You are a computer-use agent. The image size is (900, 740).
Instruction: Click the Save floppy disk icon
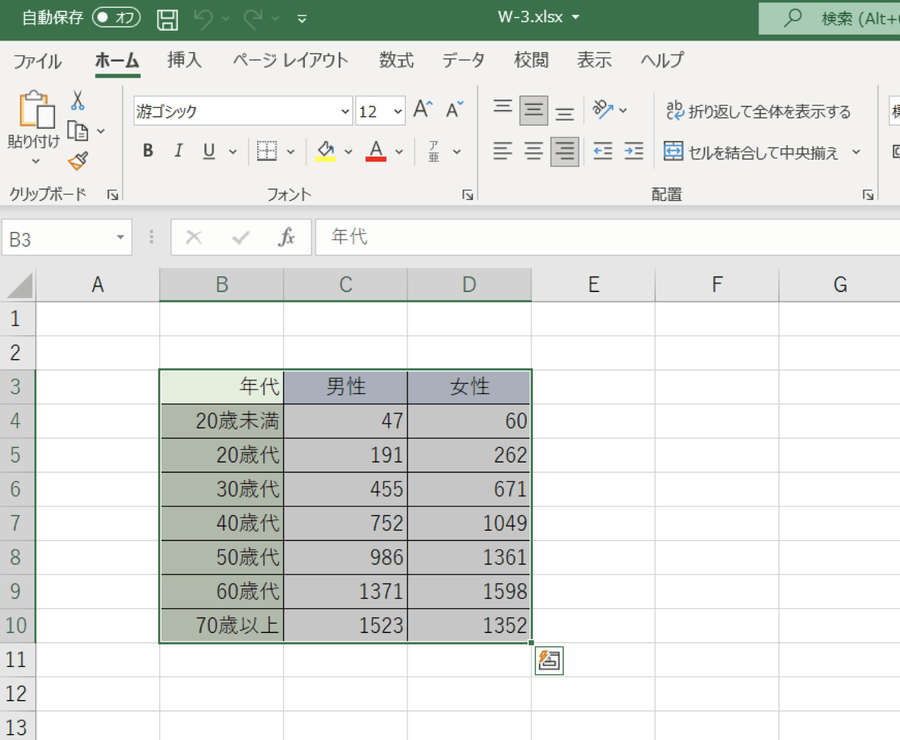click(168, 18)
